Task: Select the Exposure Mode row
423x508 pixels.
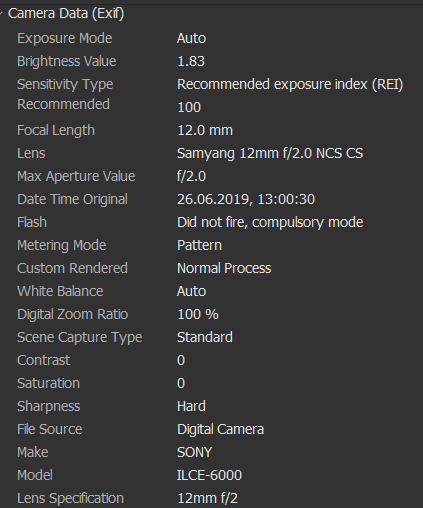Action: coord(211,38)
